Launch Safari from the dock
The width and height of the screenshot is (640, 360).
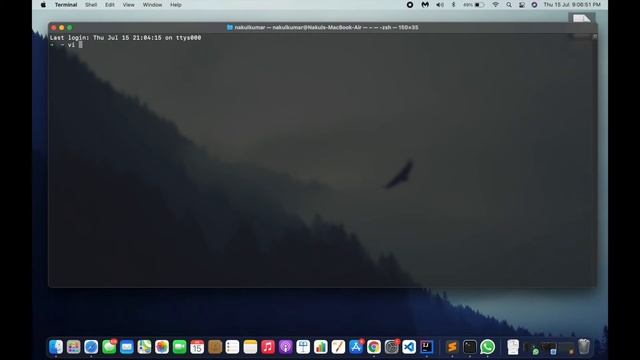[x=91, y=347]
